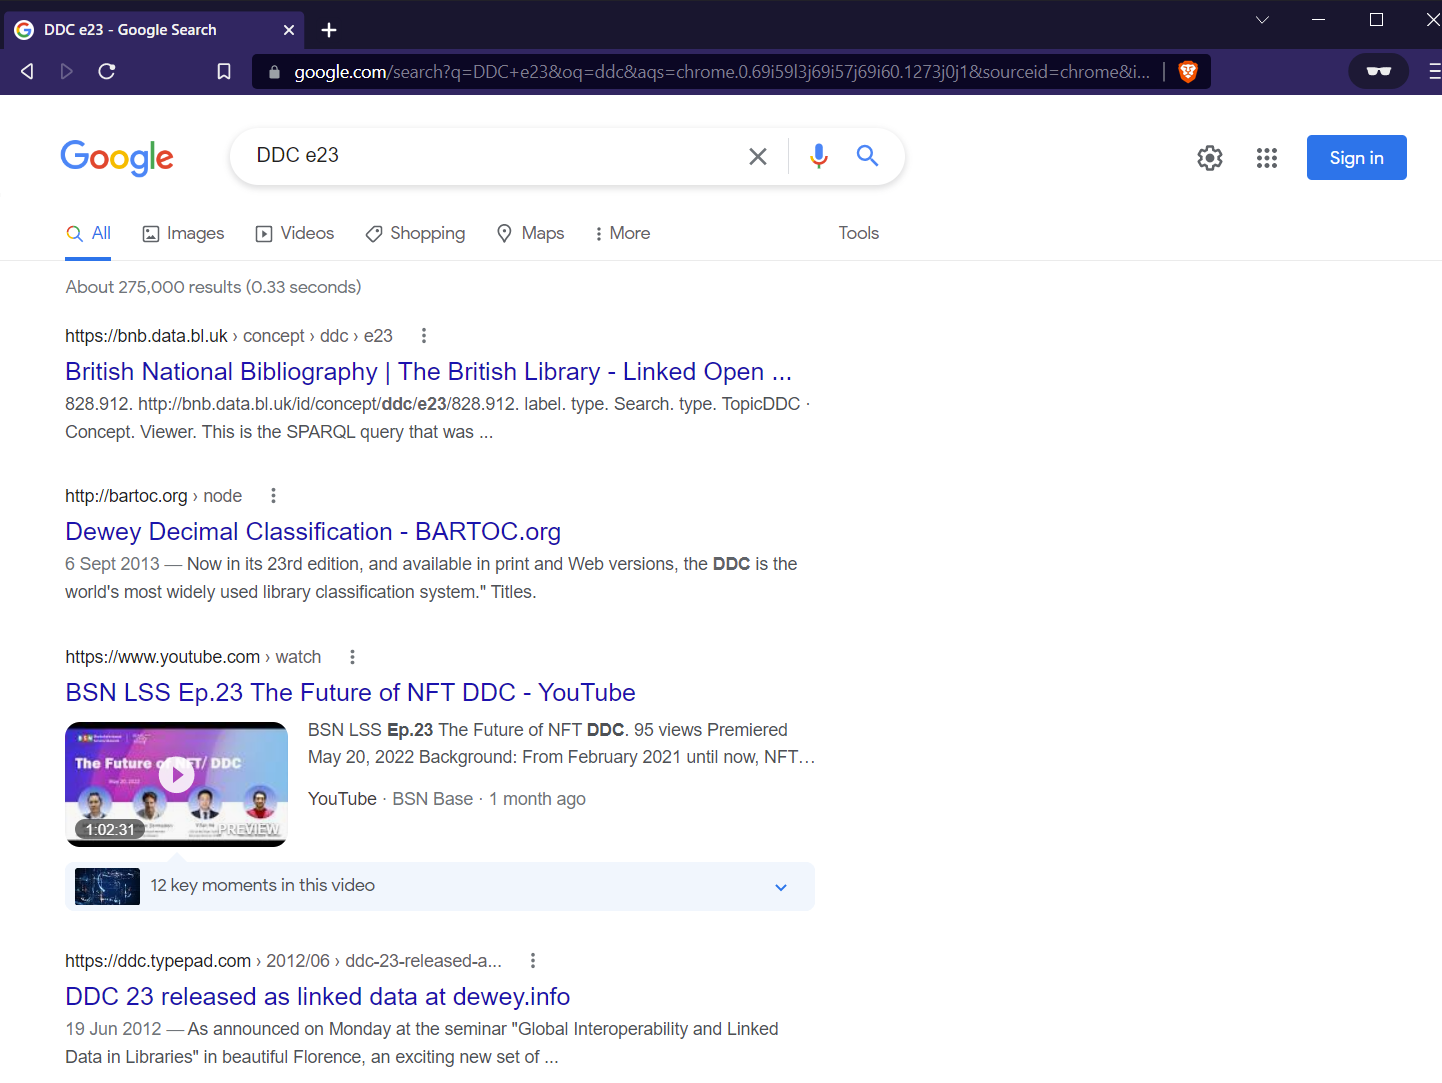This screenshot has height=1083, width=1442.
Task: Bookmark this page with the bookmark icon
Action: point(224,71)
